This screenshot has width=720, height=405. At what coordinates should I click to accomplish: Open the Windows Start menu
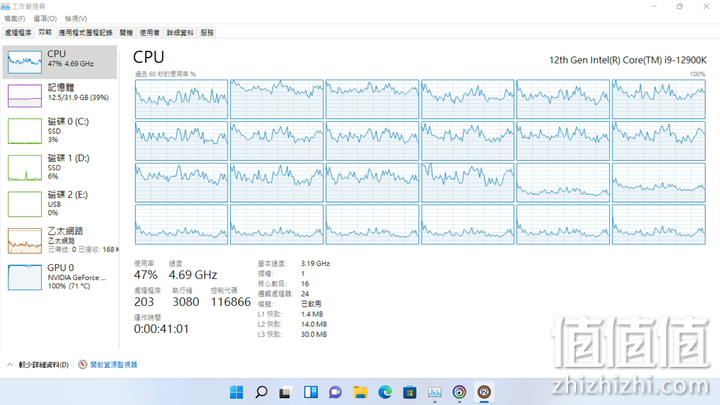click(236, 392)
